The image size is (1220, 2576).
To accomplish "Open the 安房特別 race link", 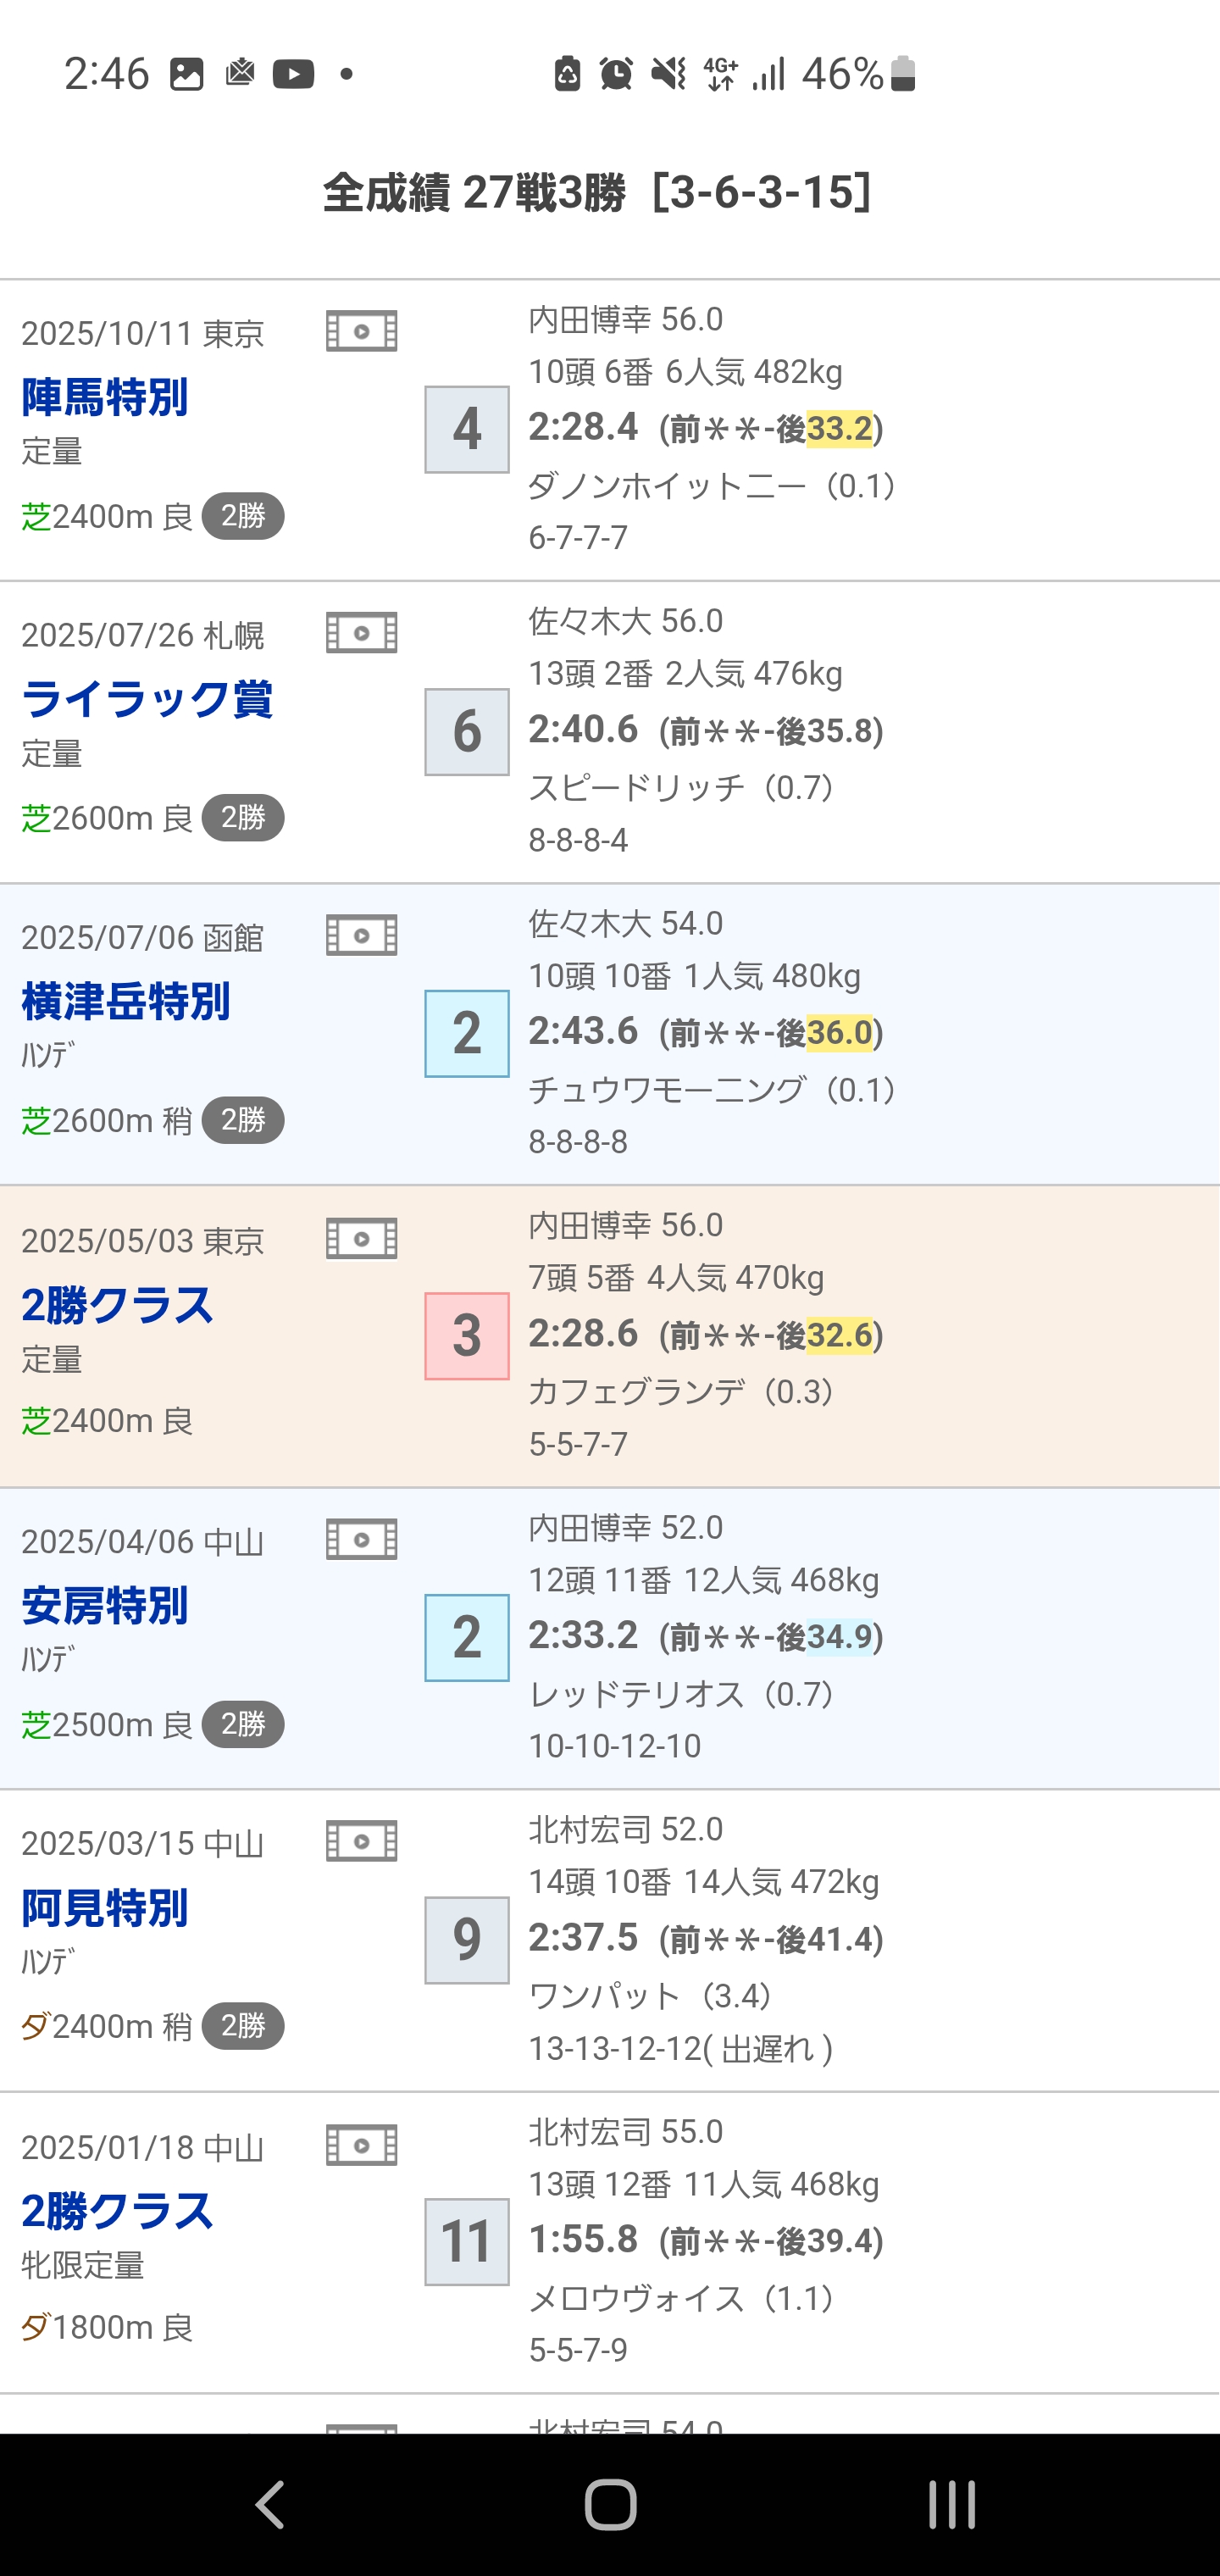I will coord(105,1605).
